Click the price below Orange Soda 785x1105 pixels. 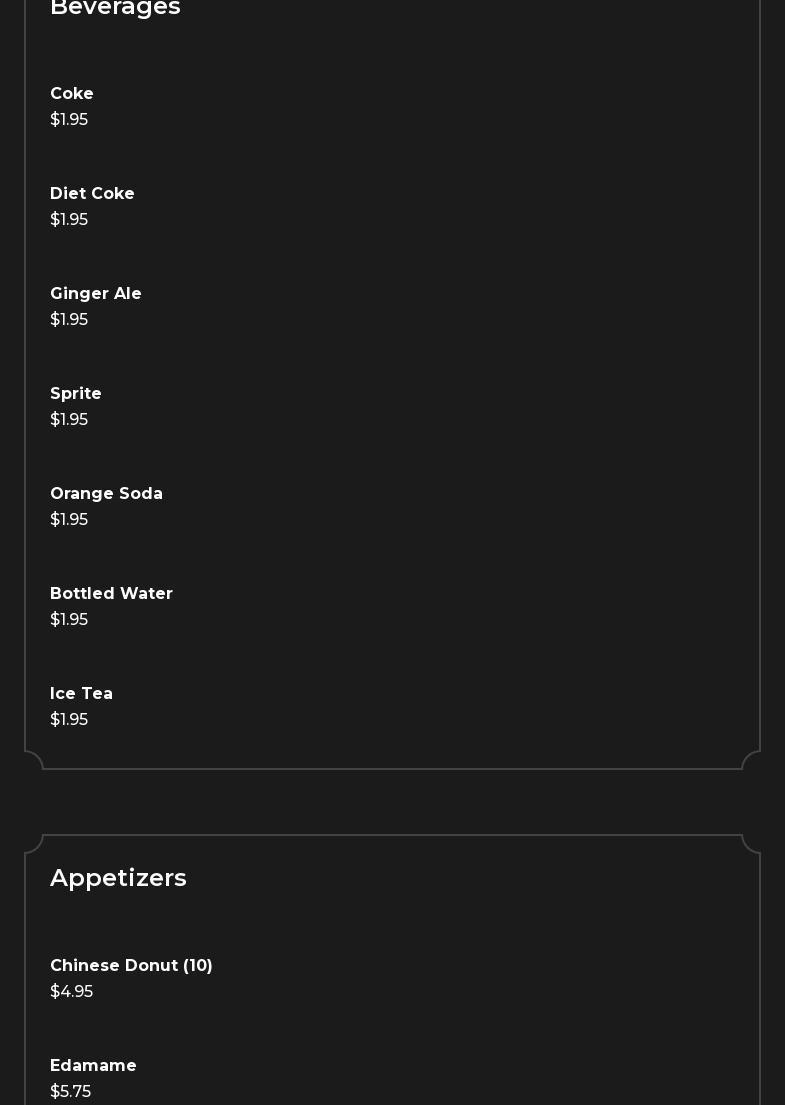coord(69,520)
